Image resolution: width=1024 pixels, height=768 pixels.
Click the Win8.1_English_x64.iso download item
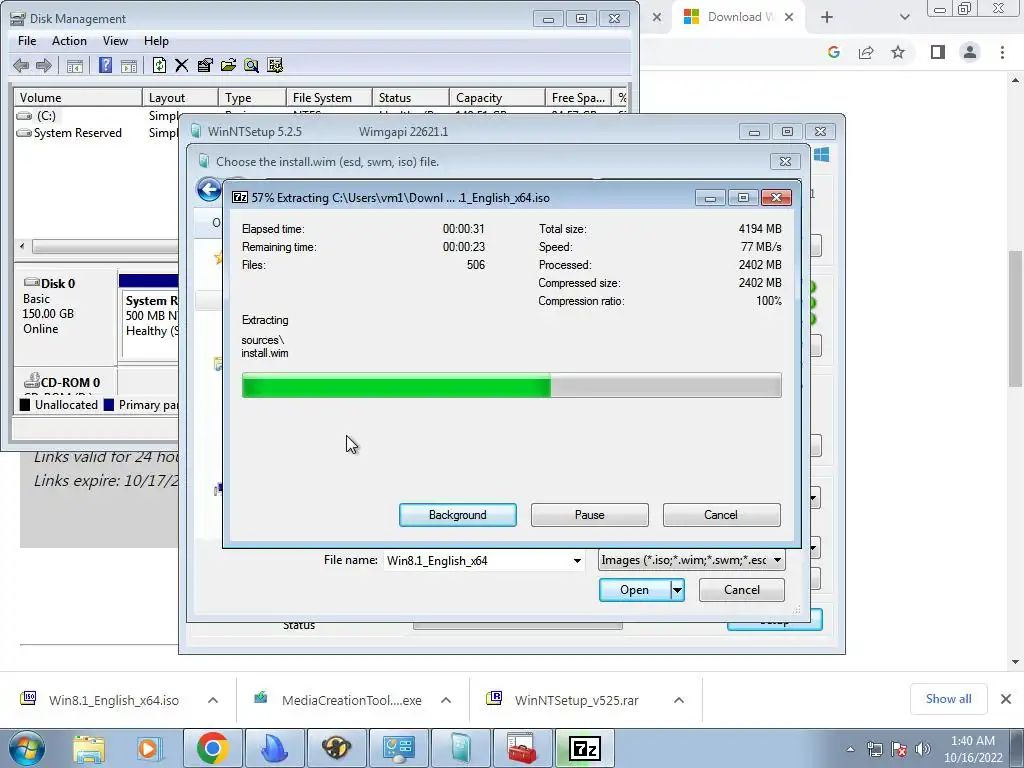click(x=114, y=700)
